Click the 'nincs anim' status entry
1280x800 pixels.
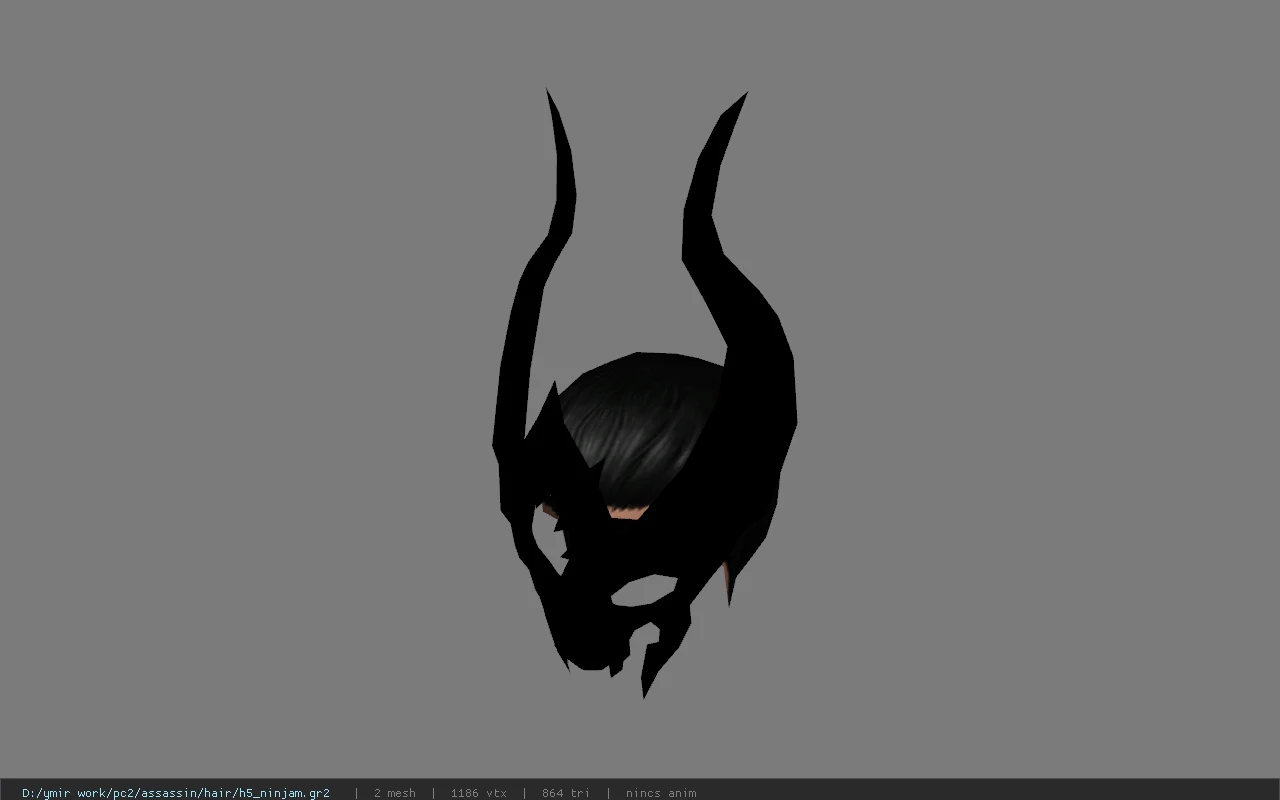661,793
